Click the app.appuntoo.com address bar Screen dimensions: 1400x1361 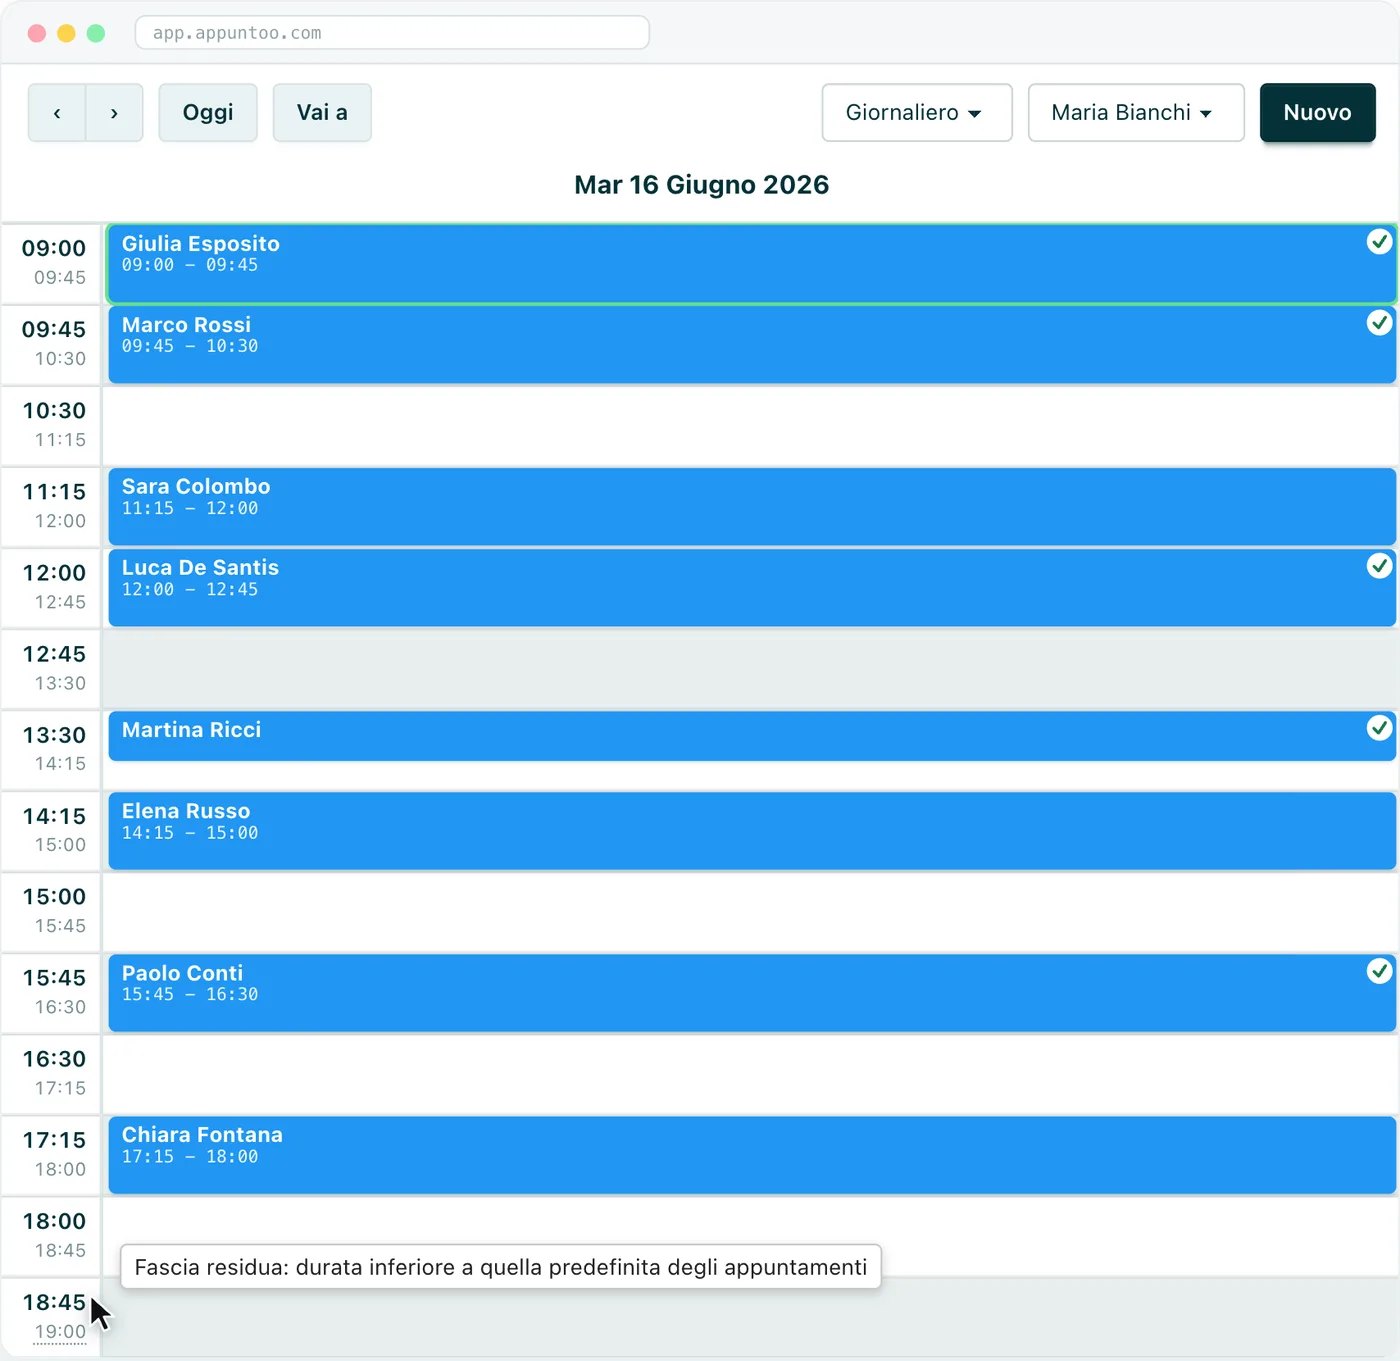pyautogui.click(x=392, y=33)
